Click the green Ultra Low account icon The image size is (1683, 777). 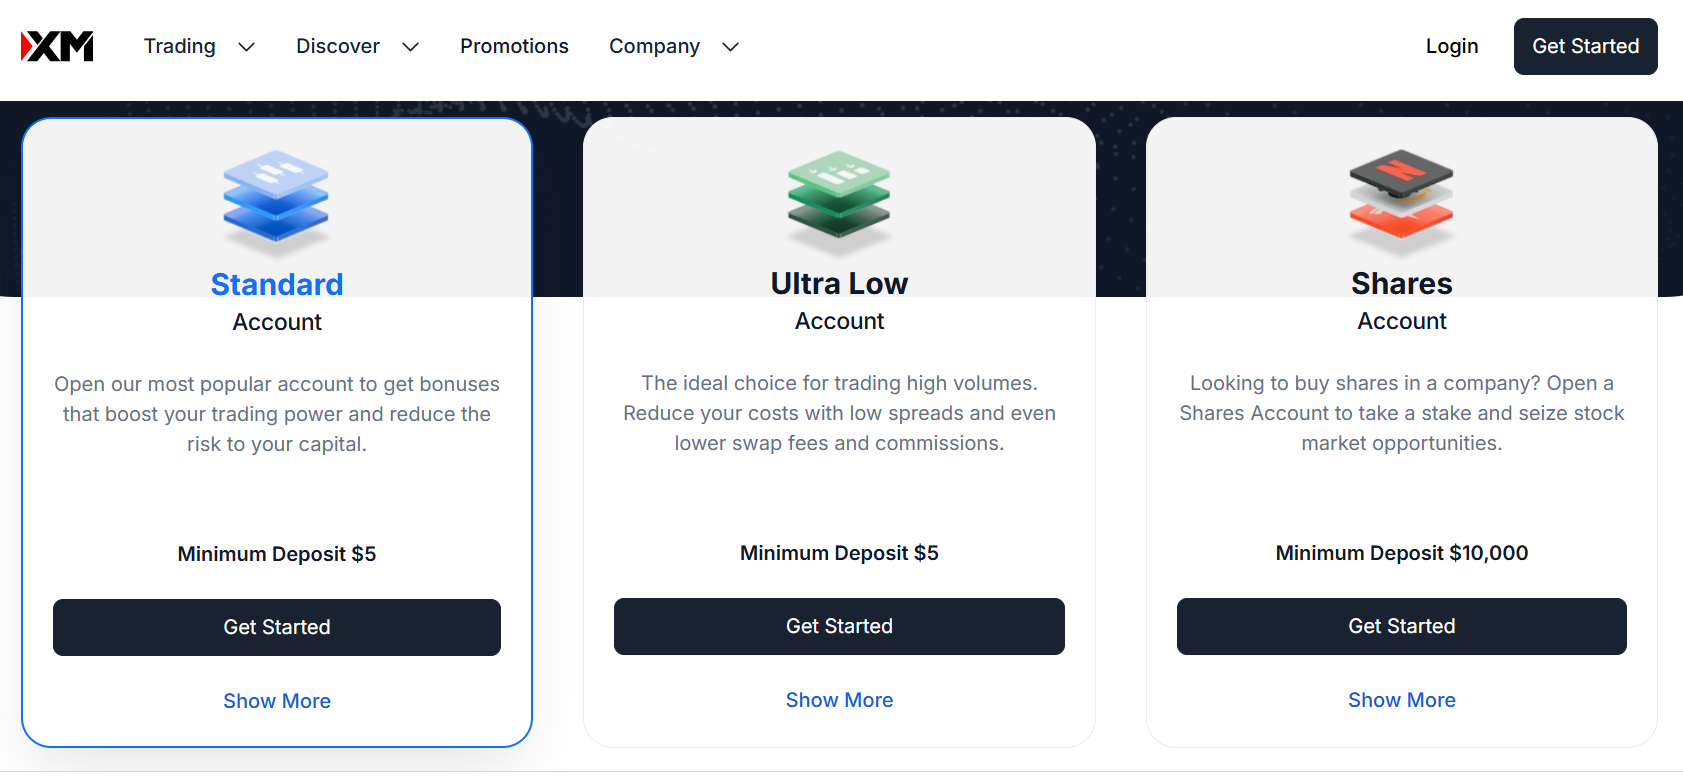(839, 197)
